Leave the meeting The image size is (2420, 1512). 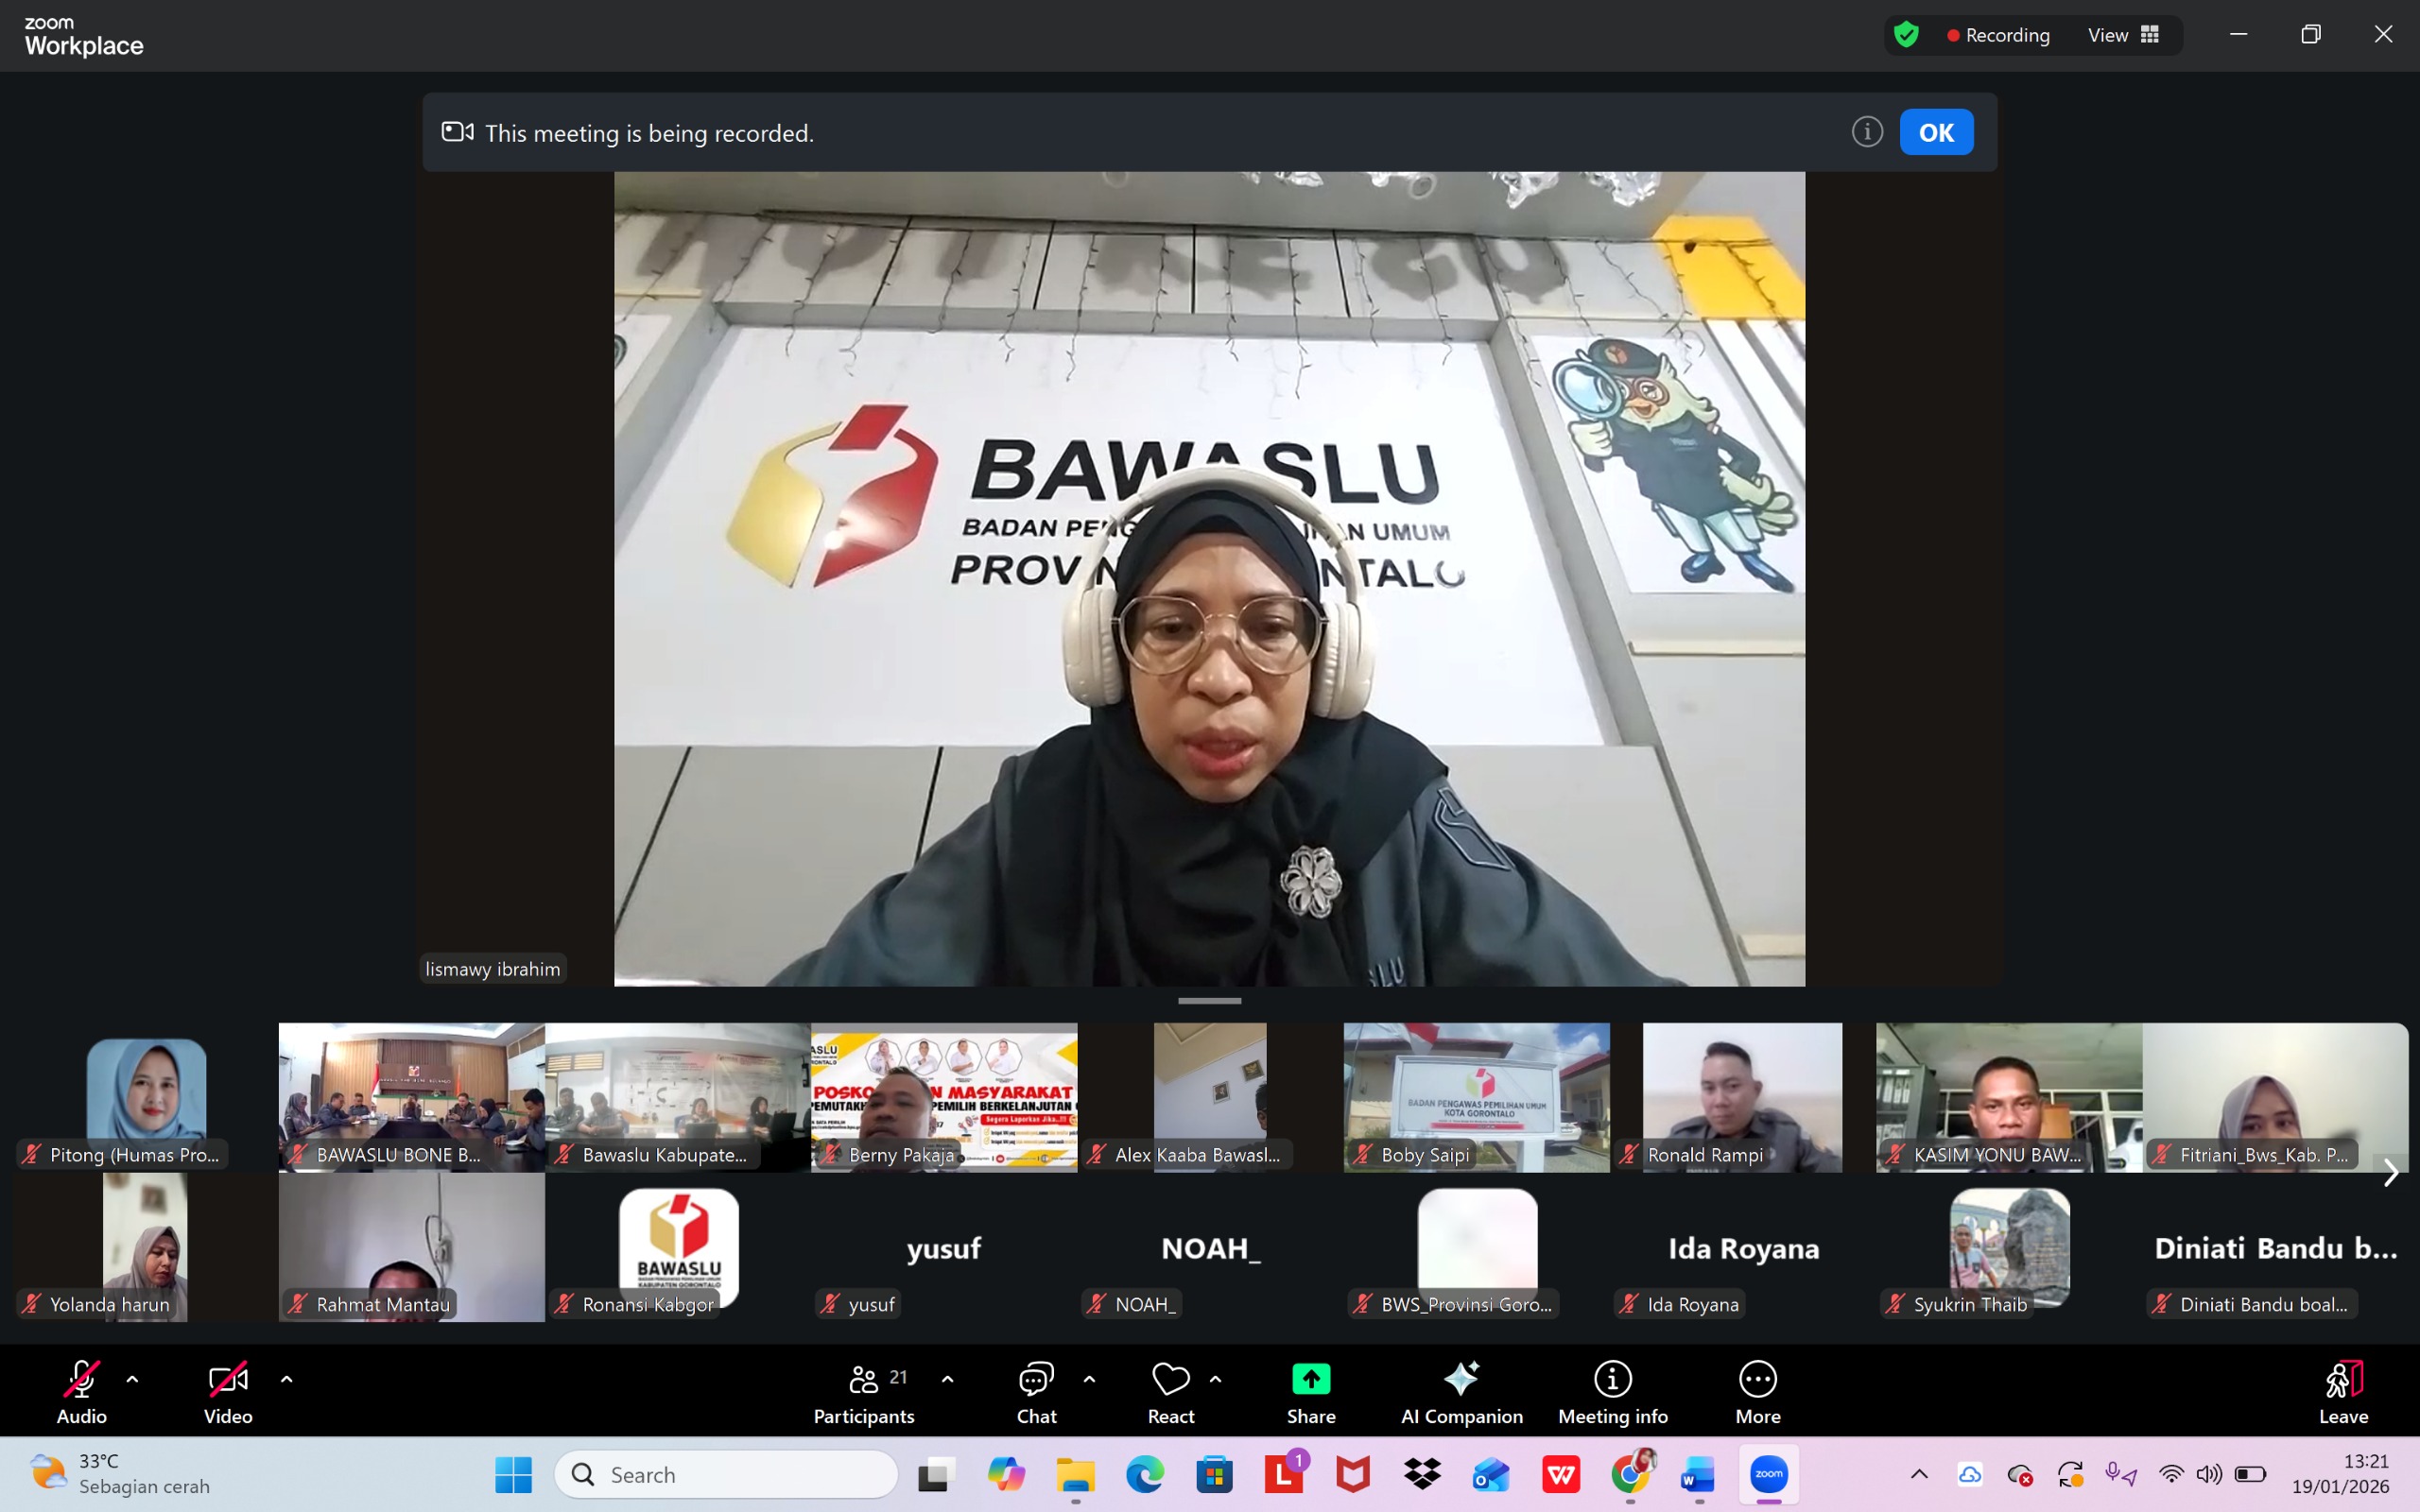coord(2344,1390)
